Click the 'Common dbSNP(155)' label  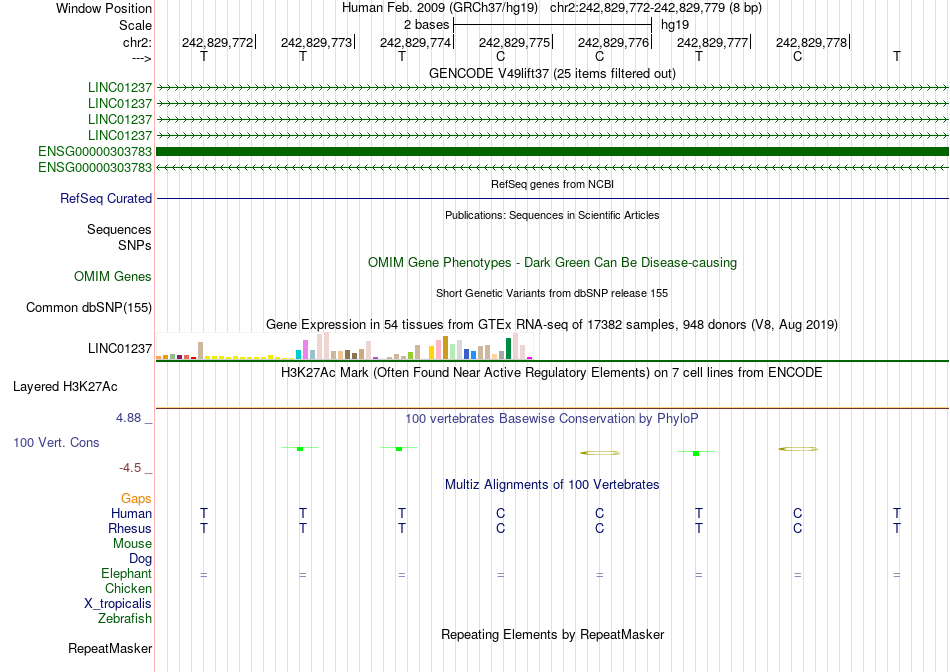[89, 307]
